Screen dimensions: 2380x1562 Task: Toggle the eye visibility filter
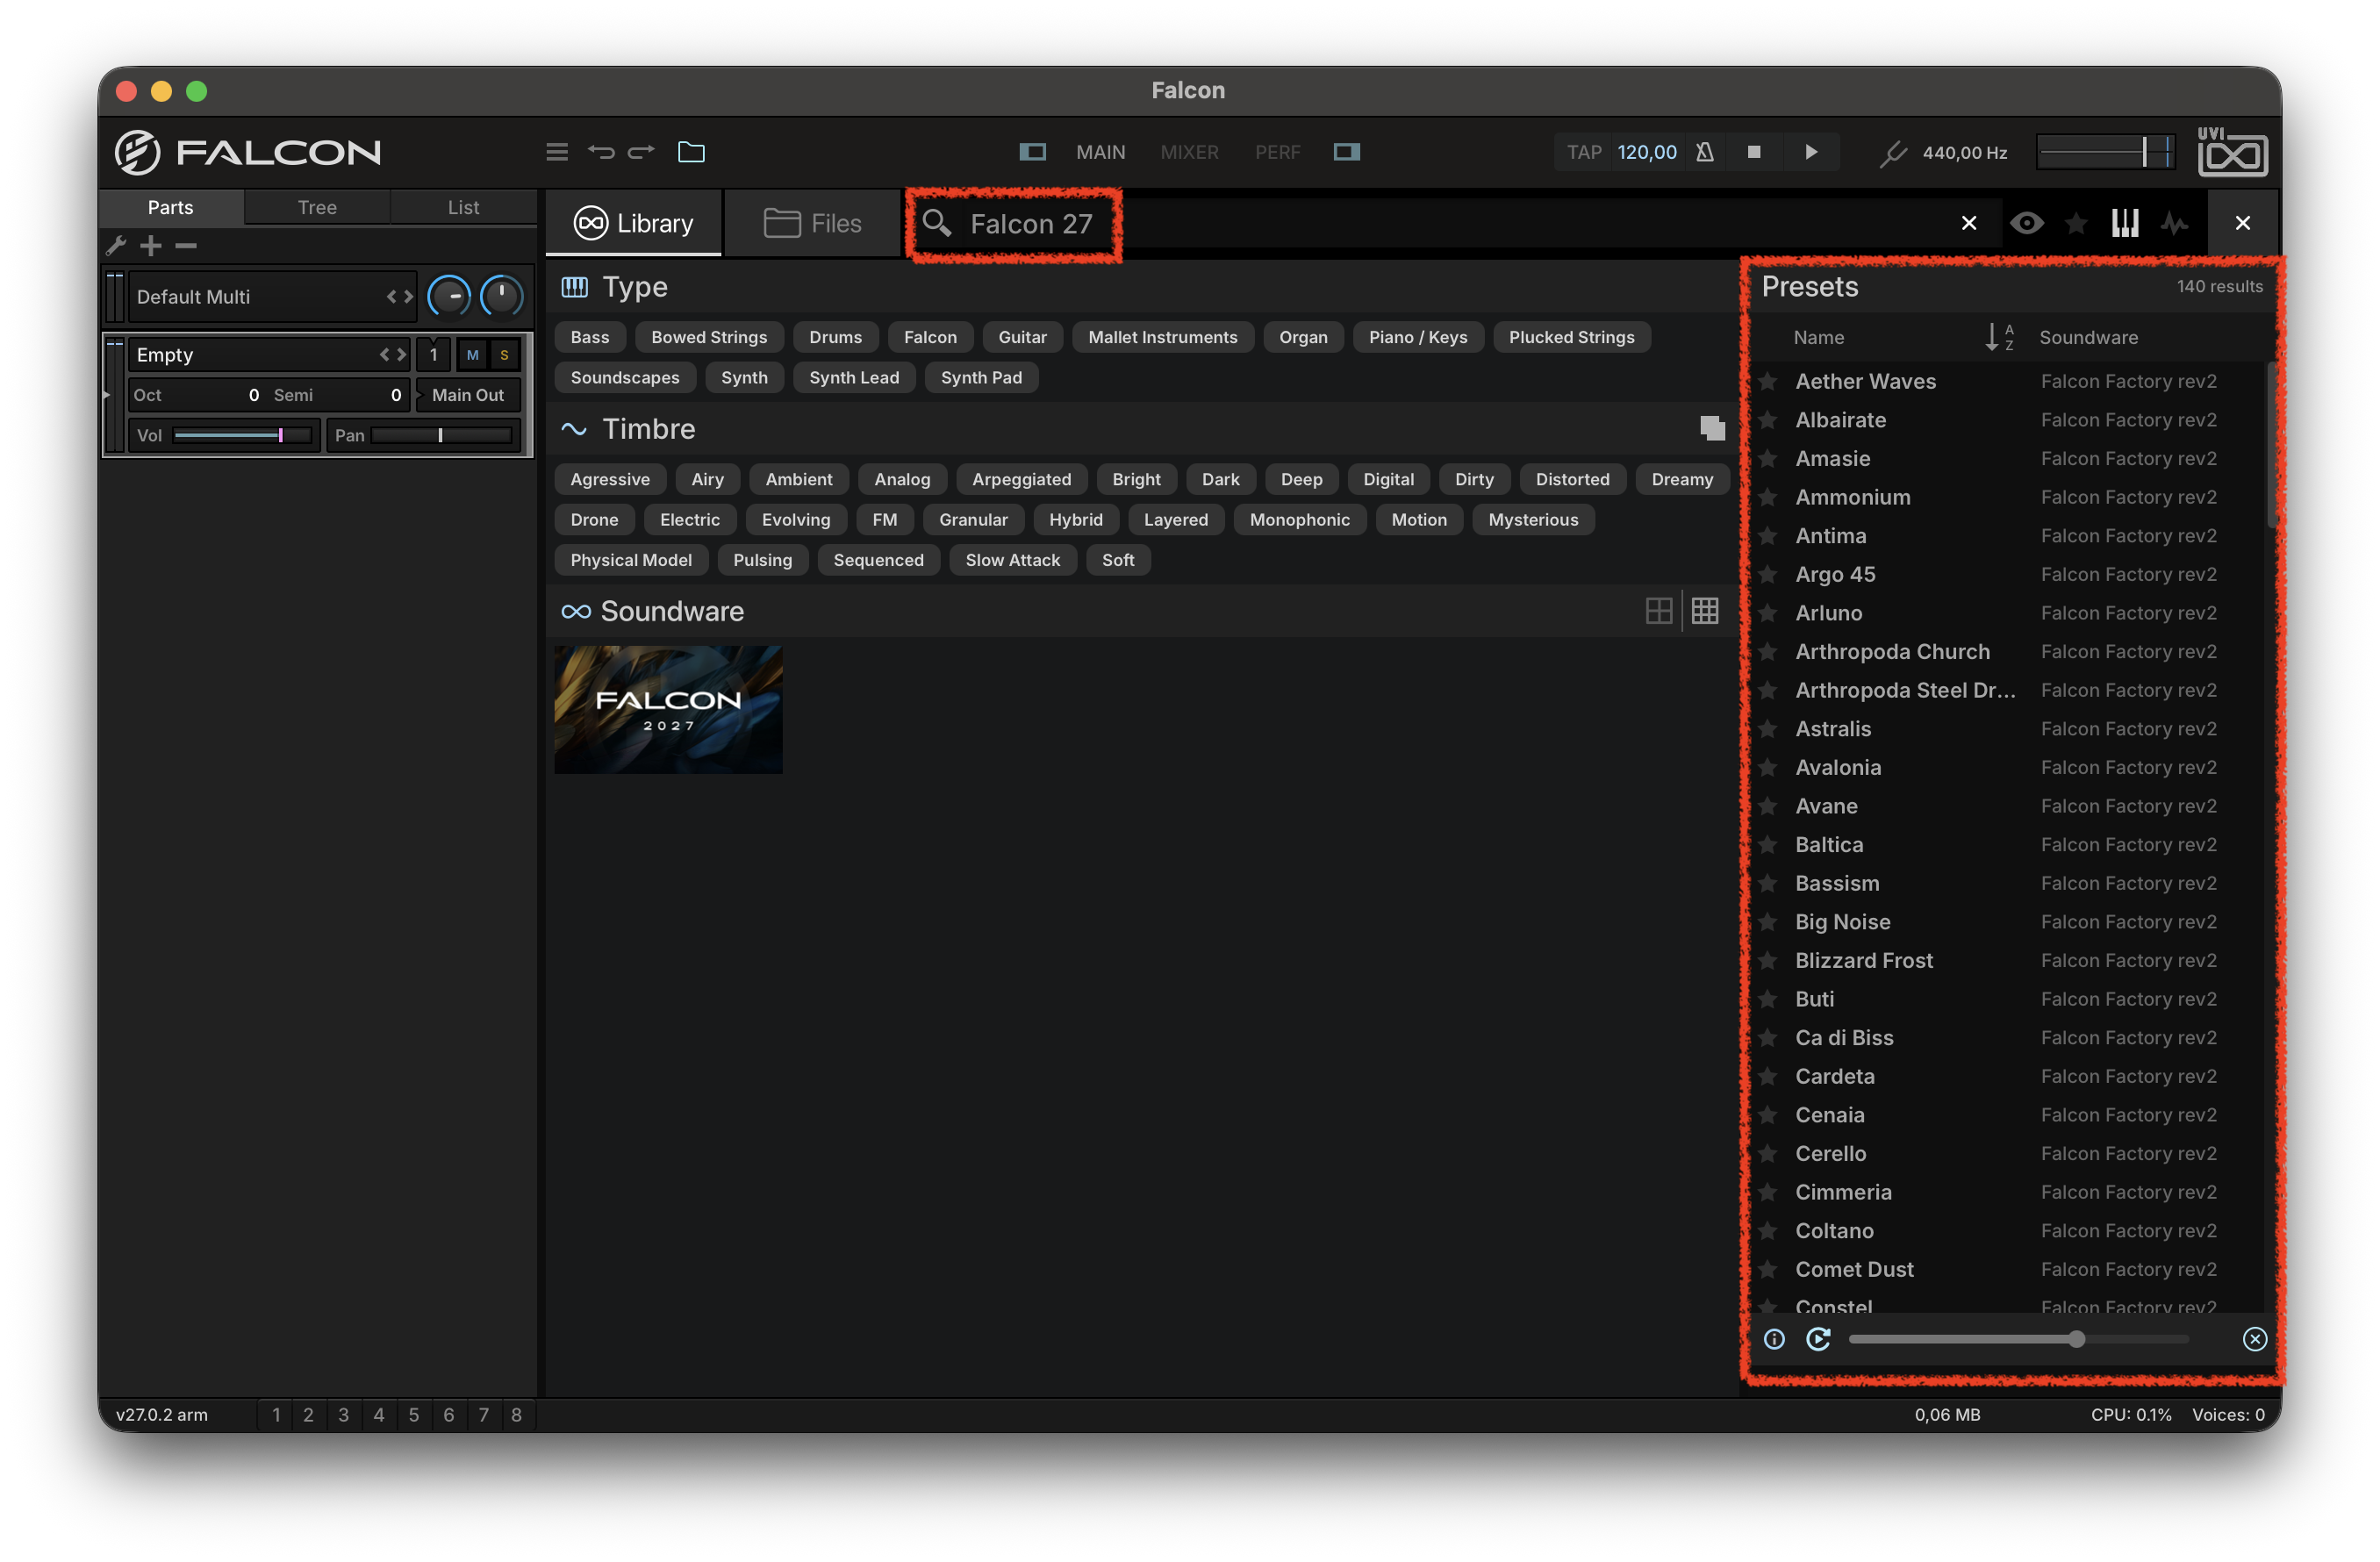tap(2026, 223)
